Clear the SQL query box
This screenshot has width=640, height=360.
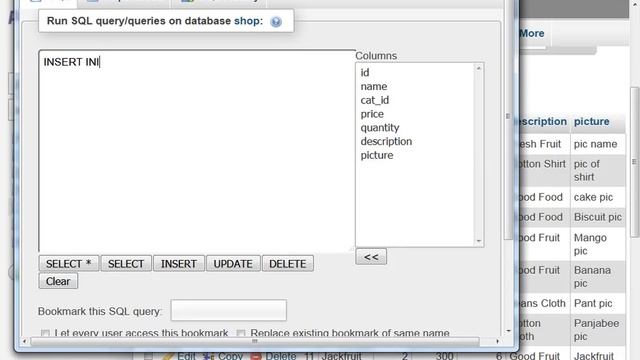pyautogui.click(x=58, y=281)
